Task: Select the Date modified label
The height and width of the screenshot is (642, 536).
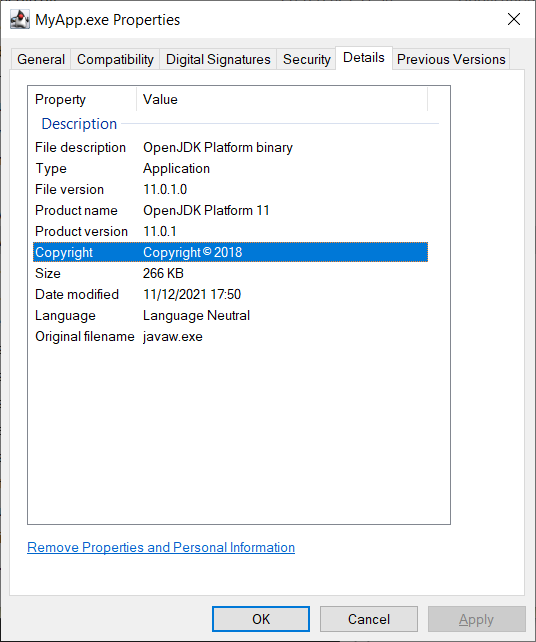Action: pos(77,294)
